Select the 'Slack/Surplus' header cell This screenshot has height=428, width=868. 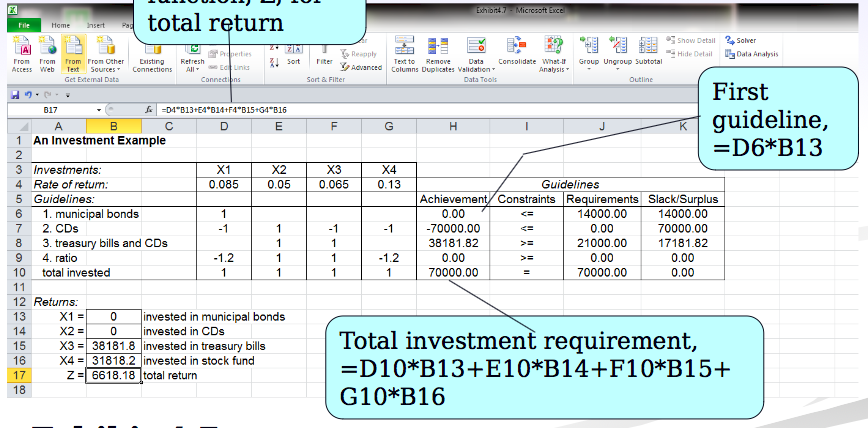(x=683, y=199)
